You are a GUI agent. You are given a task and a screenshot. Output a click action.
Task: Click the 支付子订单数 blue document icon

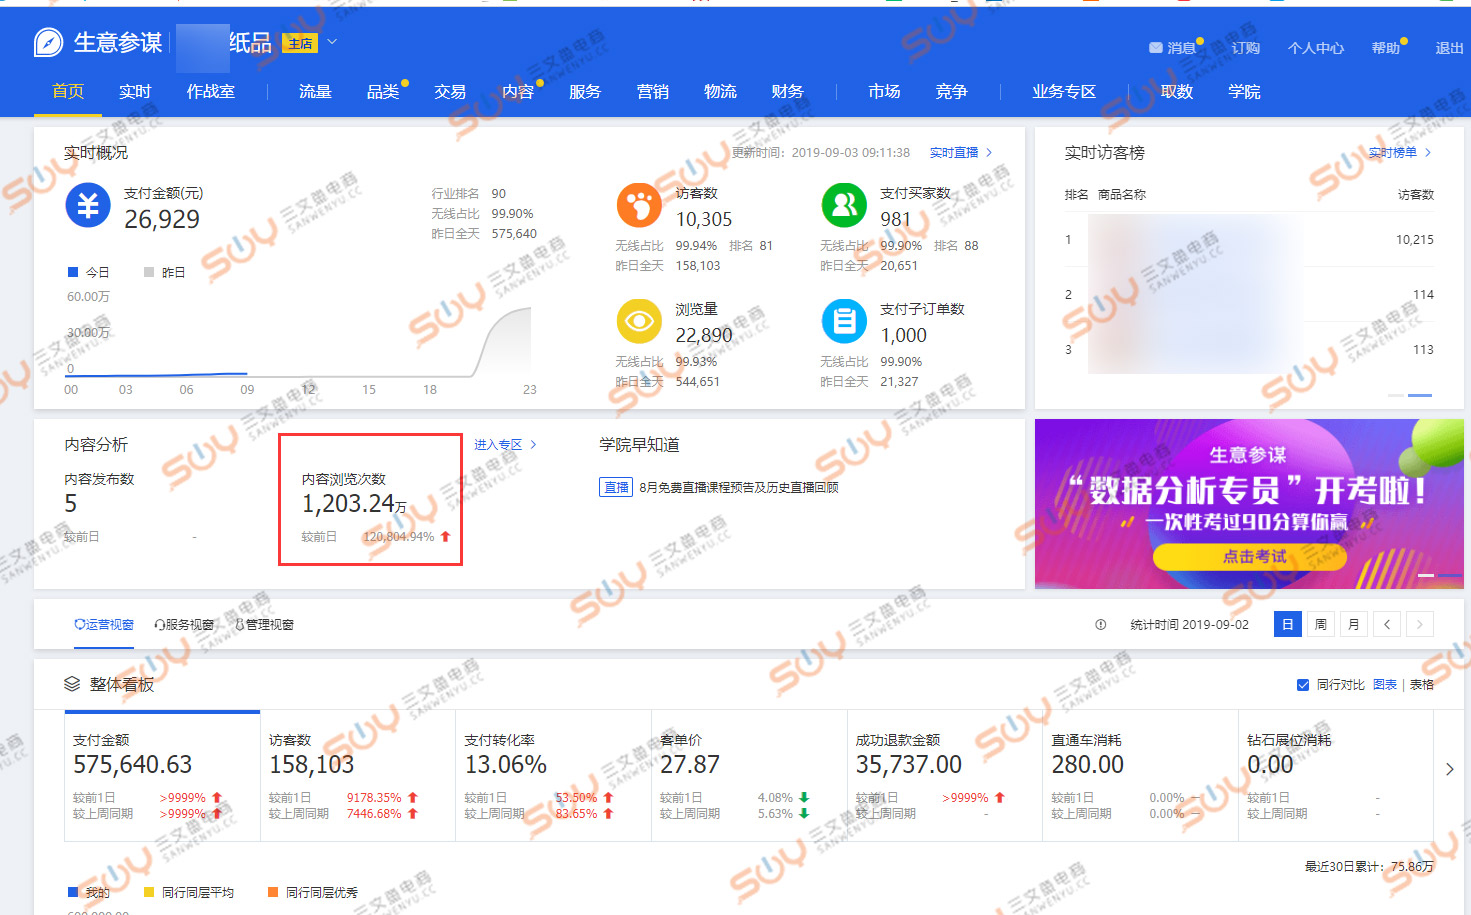point(844,322)
